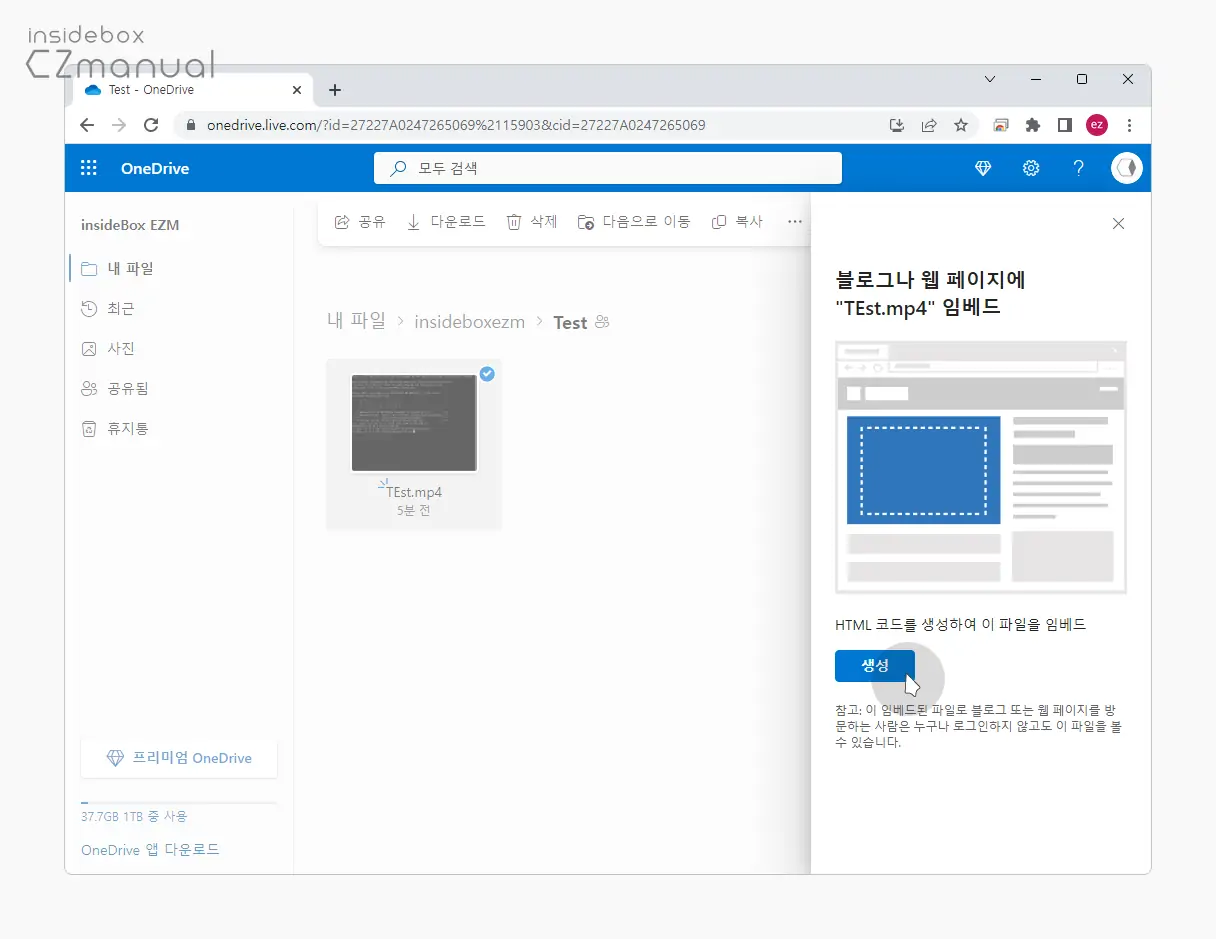
Task: Click 공유 share in the command bar
Action: tap(359, 222)
